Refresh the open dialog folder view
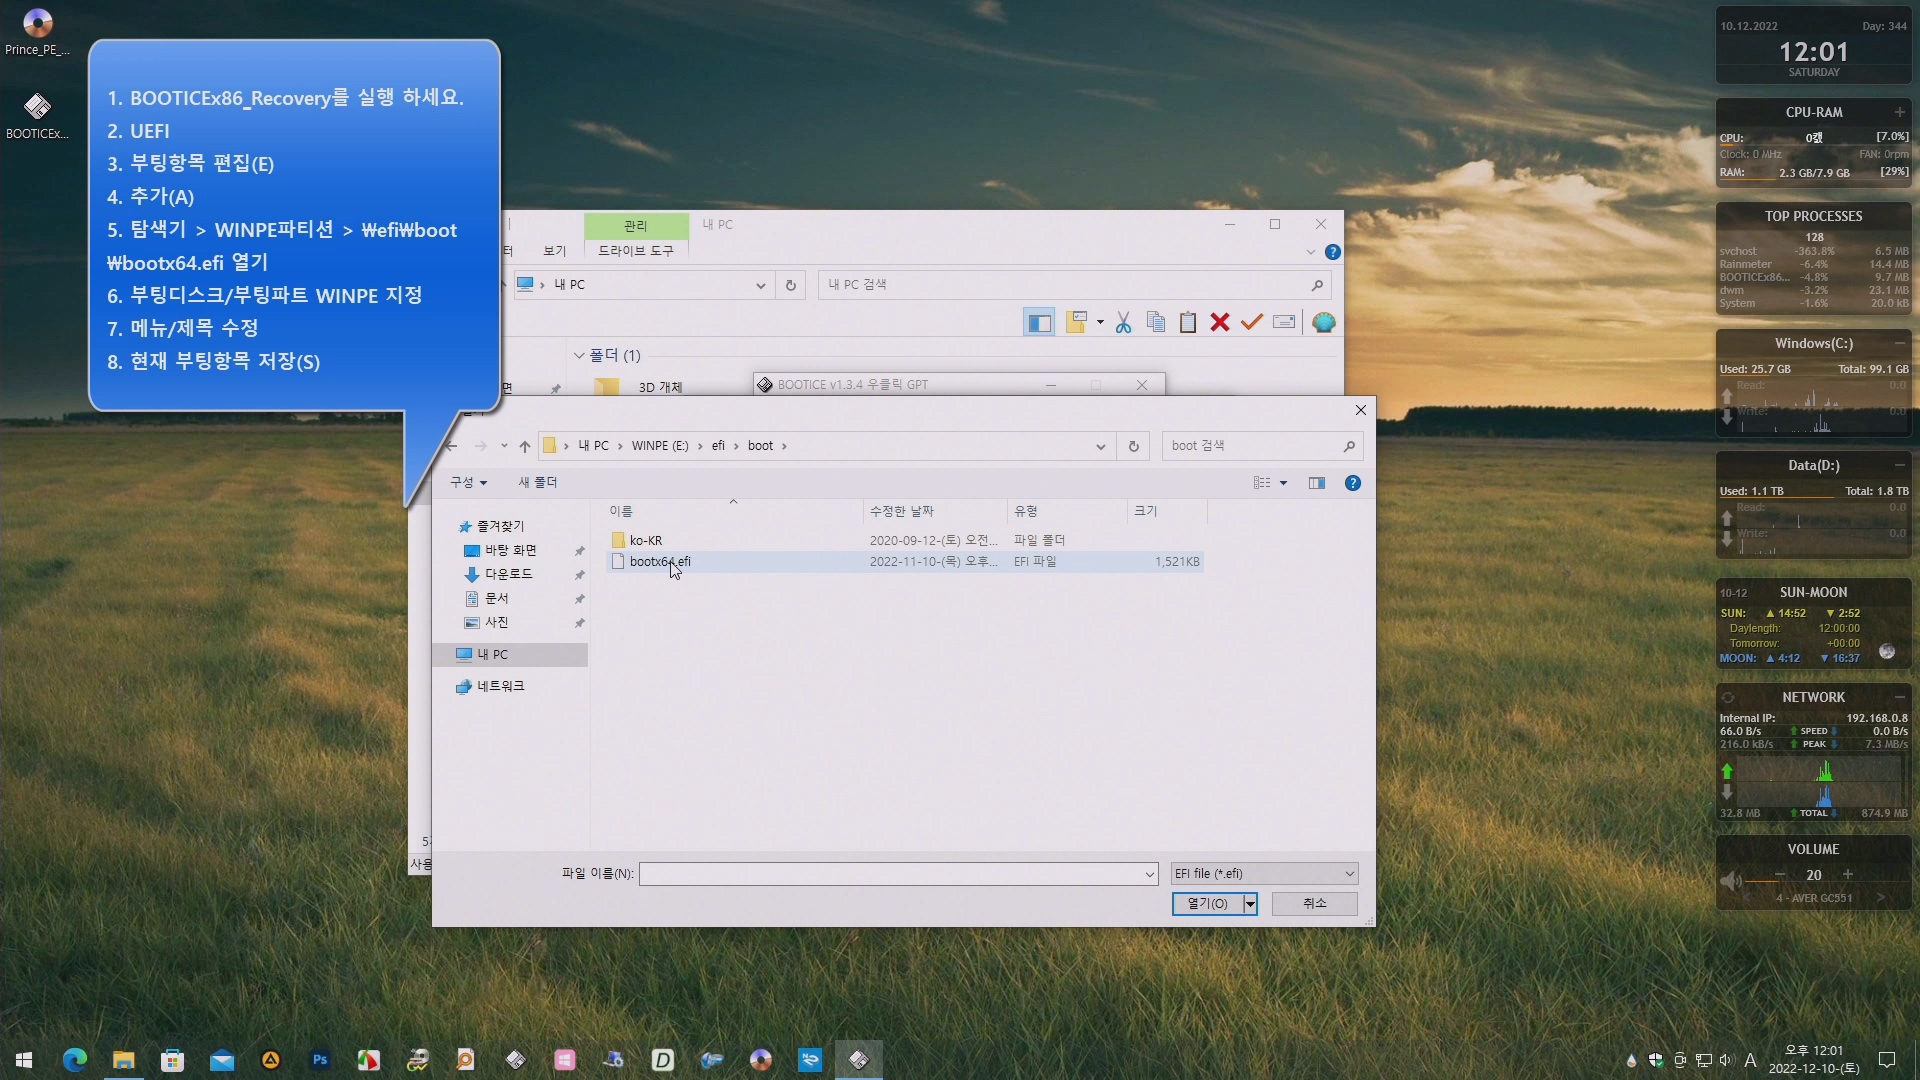 click(1133, 446)
